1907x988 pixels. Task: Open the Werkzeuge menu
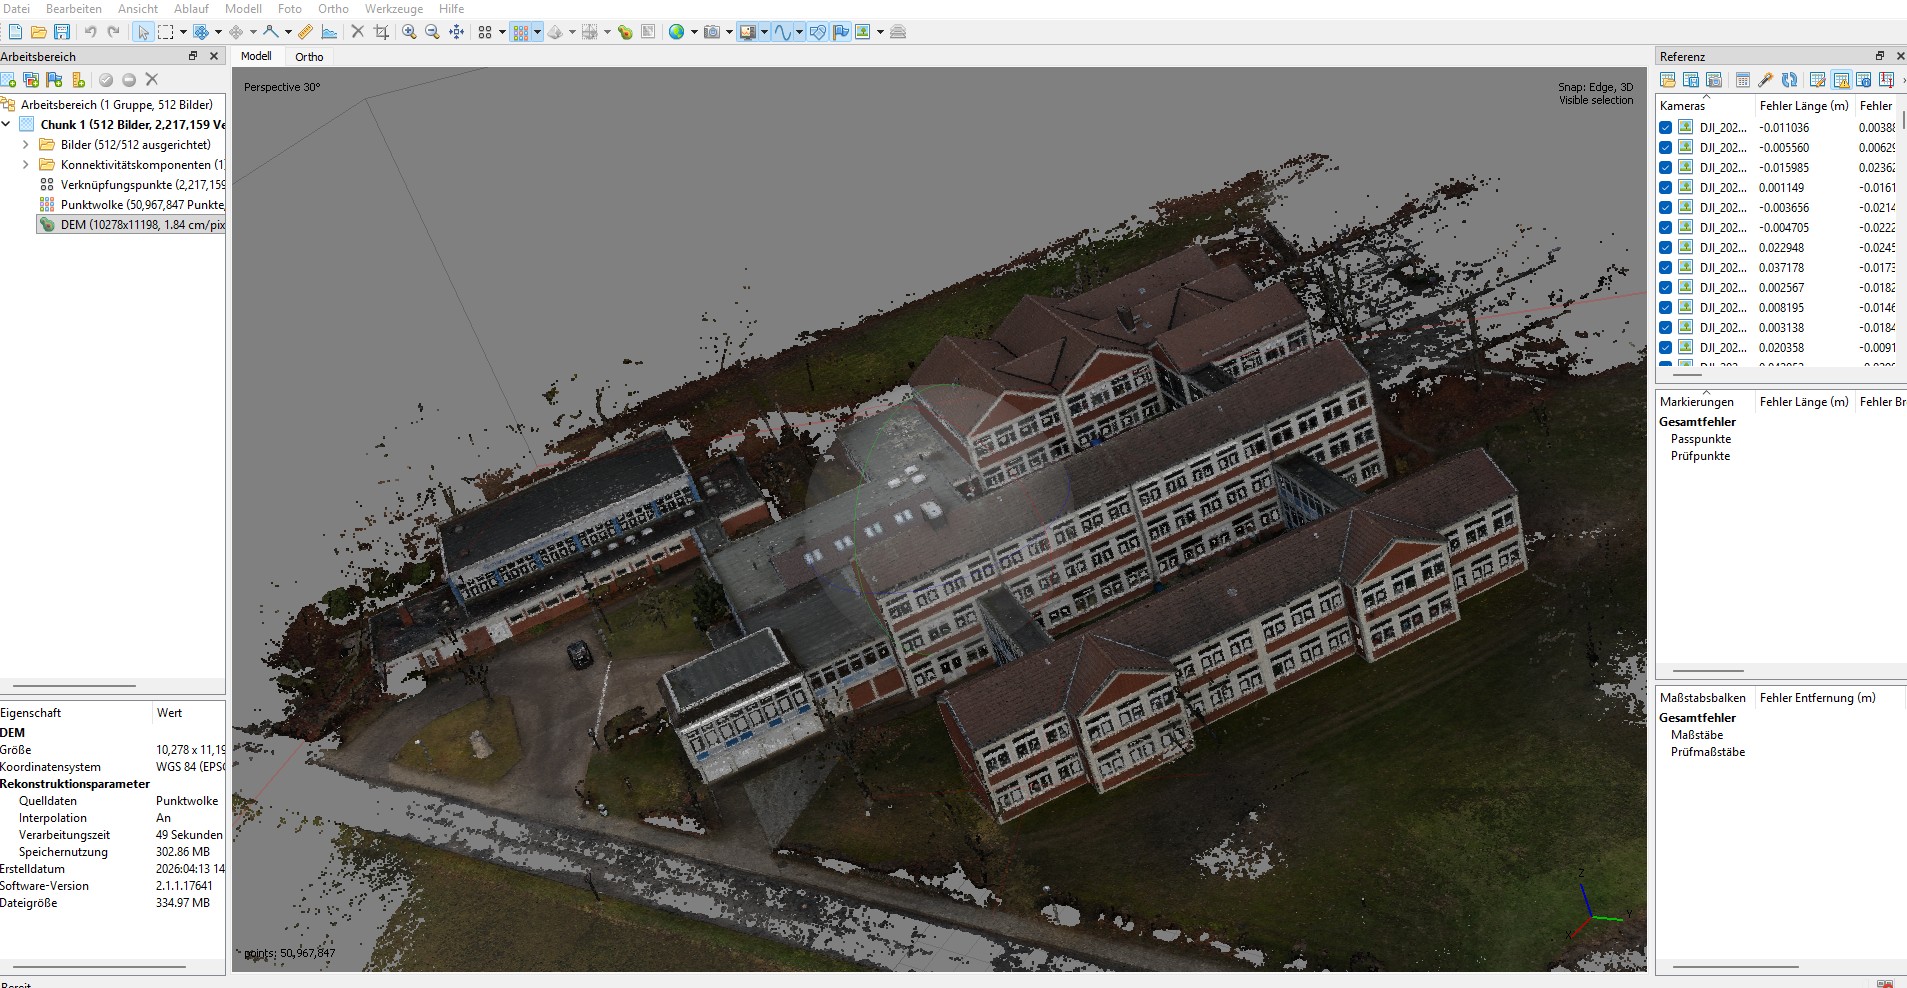click(x=393, y=9)
